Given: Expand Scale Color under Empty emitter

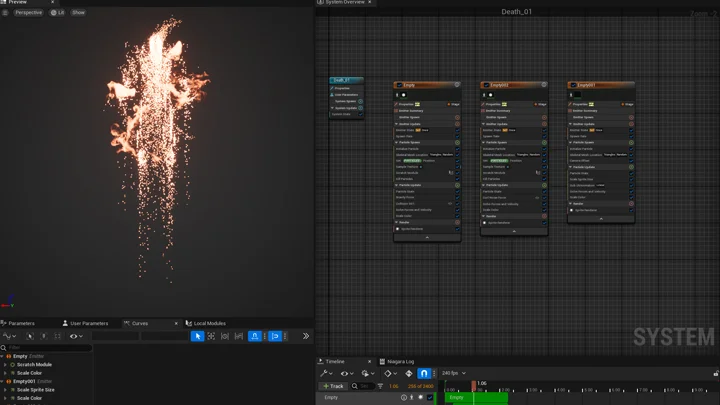Looking at the screenshot, I should [x=6, y=373].
